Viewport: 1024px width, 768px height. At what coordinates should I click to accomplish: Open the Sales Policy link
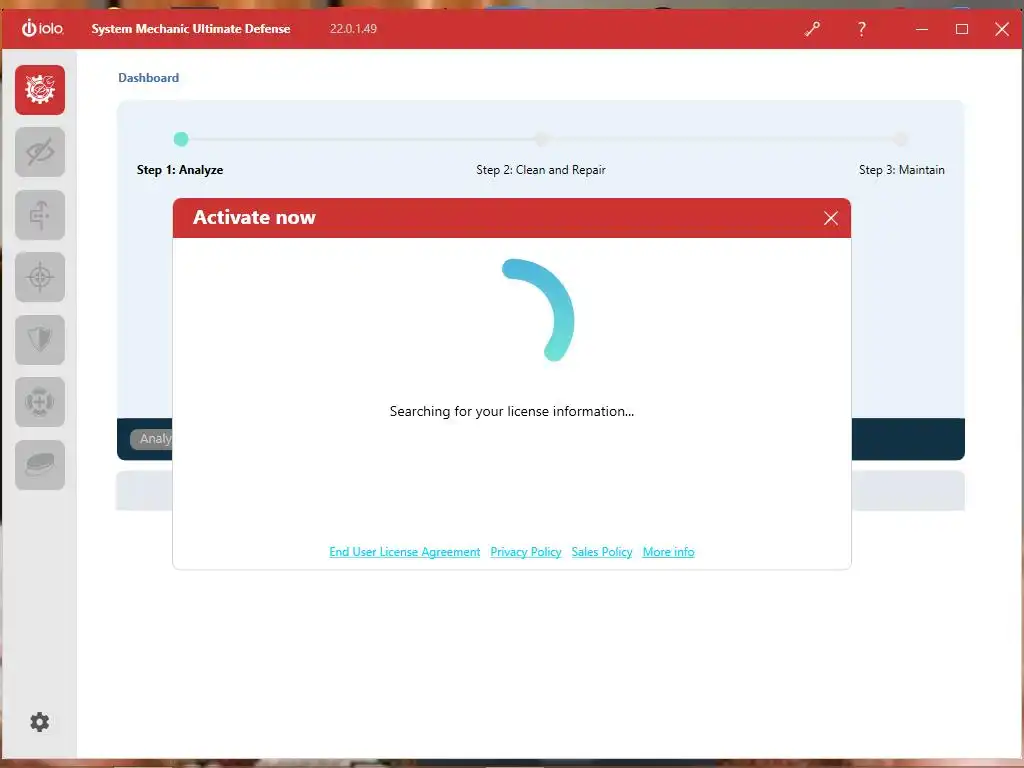[x=601, y=552]
